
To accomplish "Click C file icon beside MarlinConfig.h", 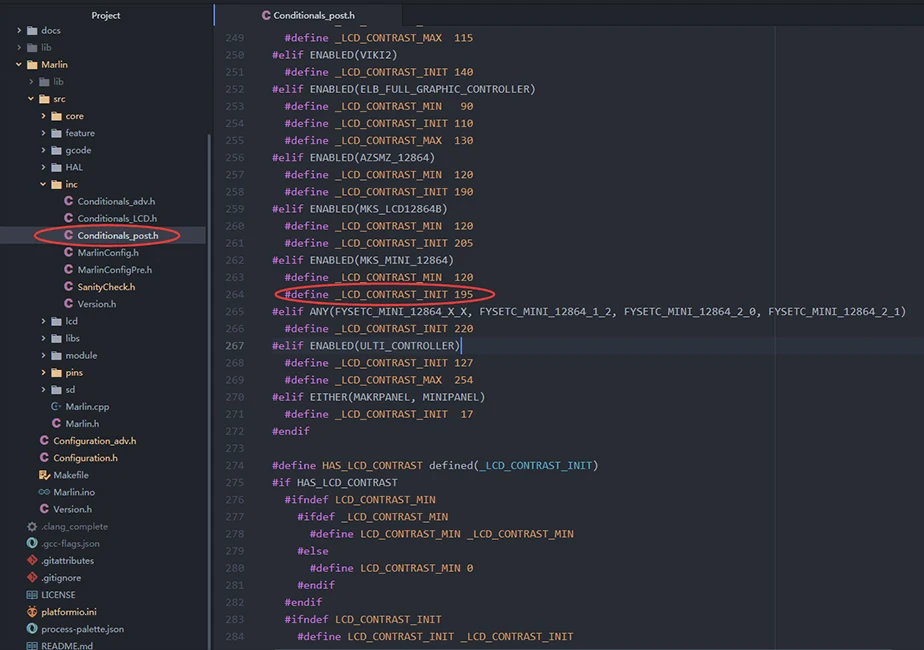I will pos(68,252).
